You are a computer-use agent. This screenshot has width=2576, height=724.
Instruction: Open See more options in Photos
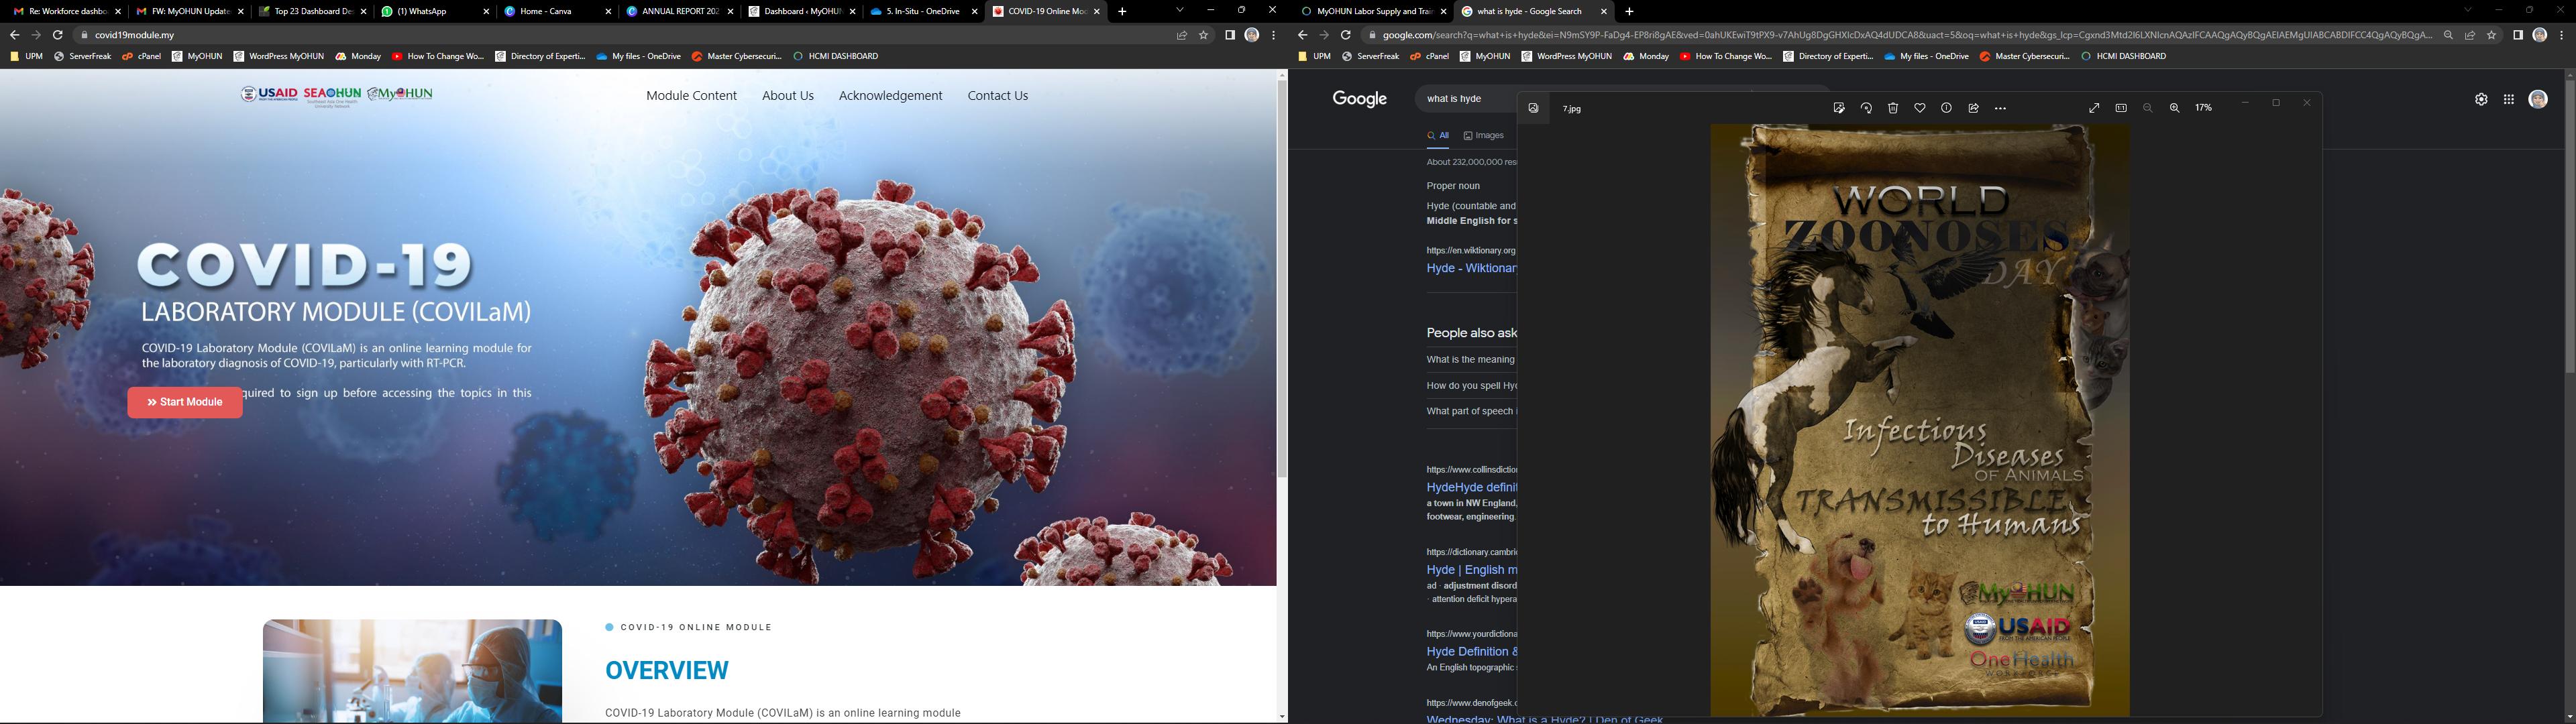[x=2000, y=108]
